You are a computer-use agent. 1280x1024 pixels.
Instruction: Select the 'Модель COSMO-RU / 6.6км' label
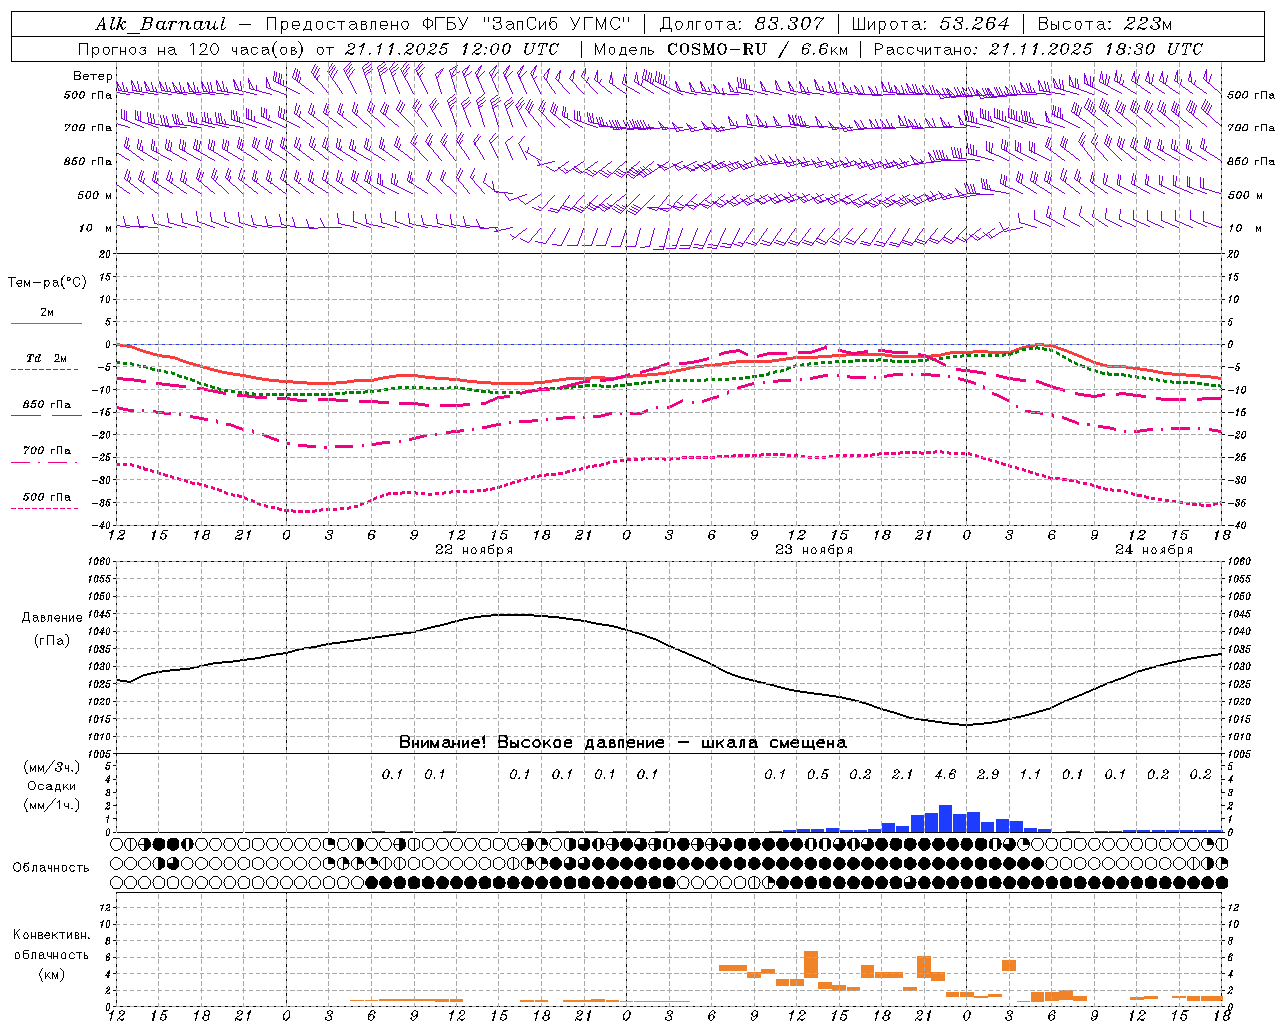[721, 49]
